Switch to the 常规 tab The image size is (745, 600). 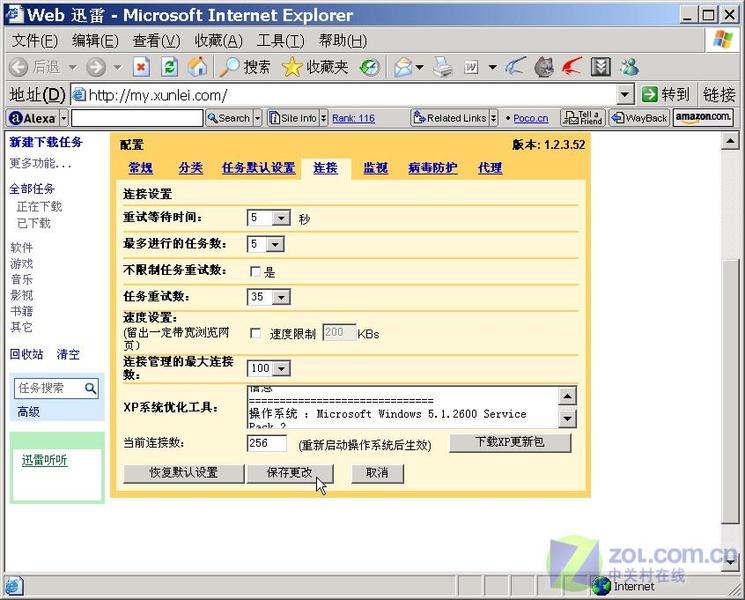tap(141, 168)
